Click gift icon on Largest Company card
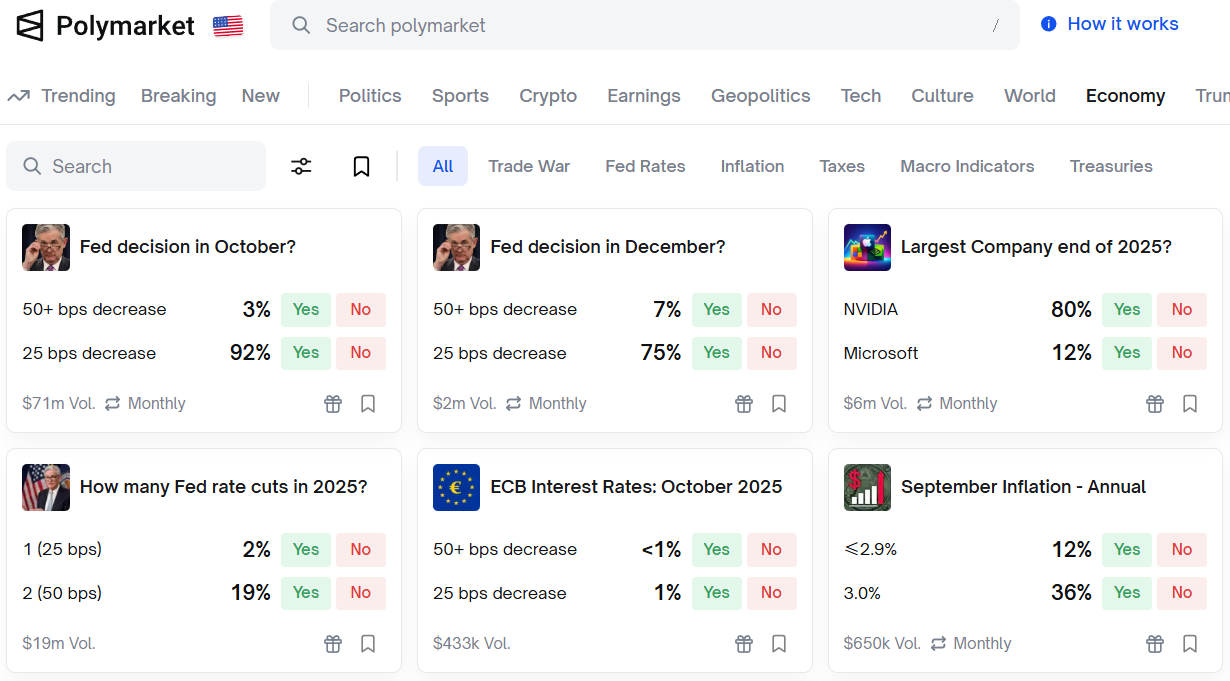1230x681 pixels. tap(1155, 404)
